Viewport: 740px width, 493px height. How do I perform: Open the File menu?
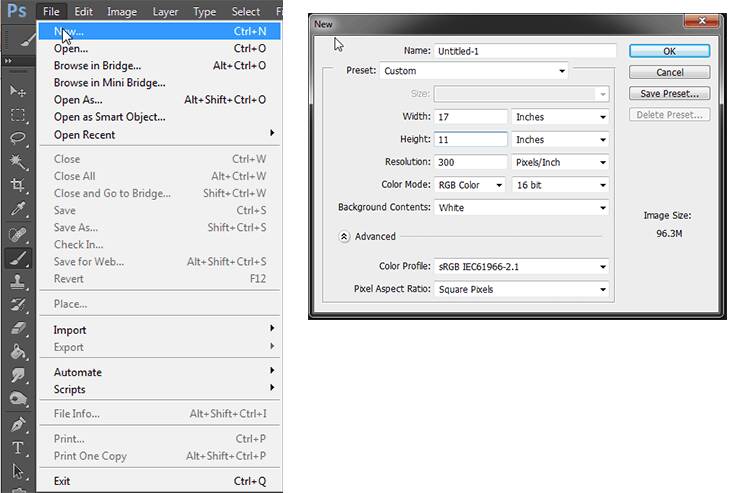coord(51,11)
